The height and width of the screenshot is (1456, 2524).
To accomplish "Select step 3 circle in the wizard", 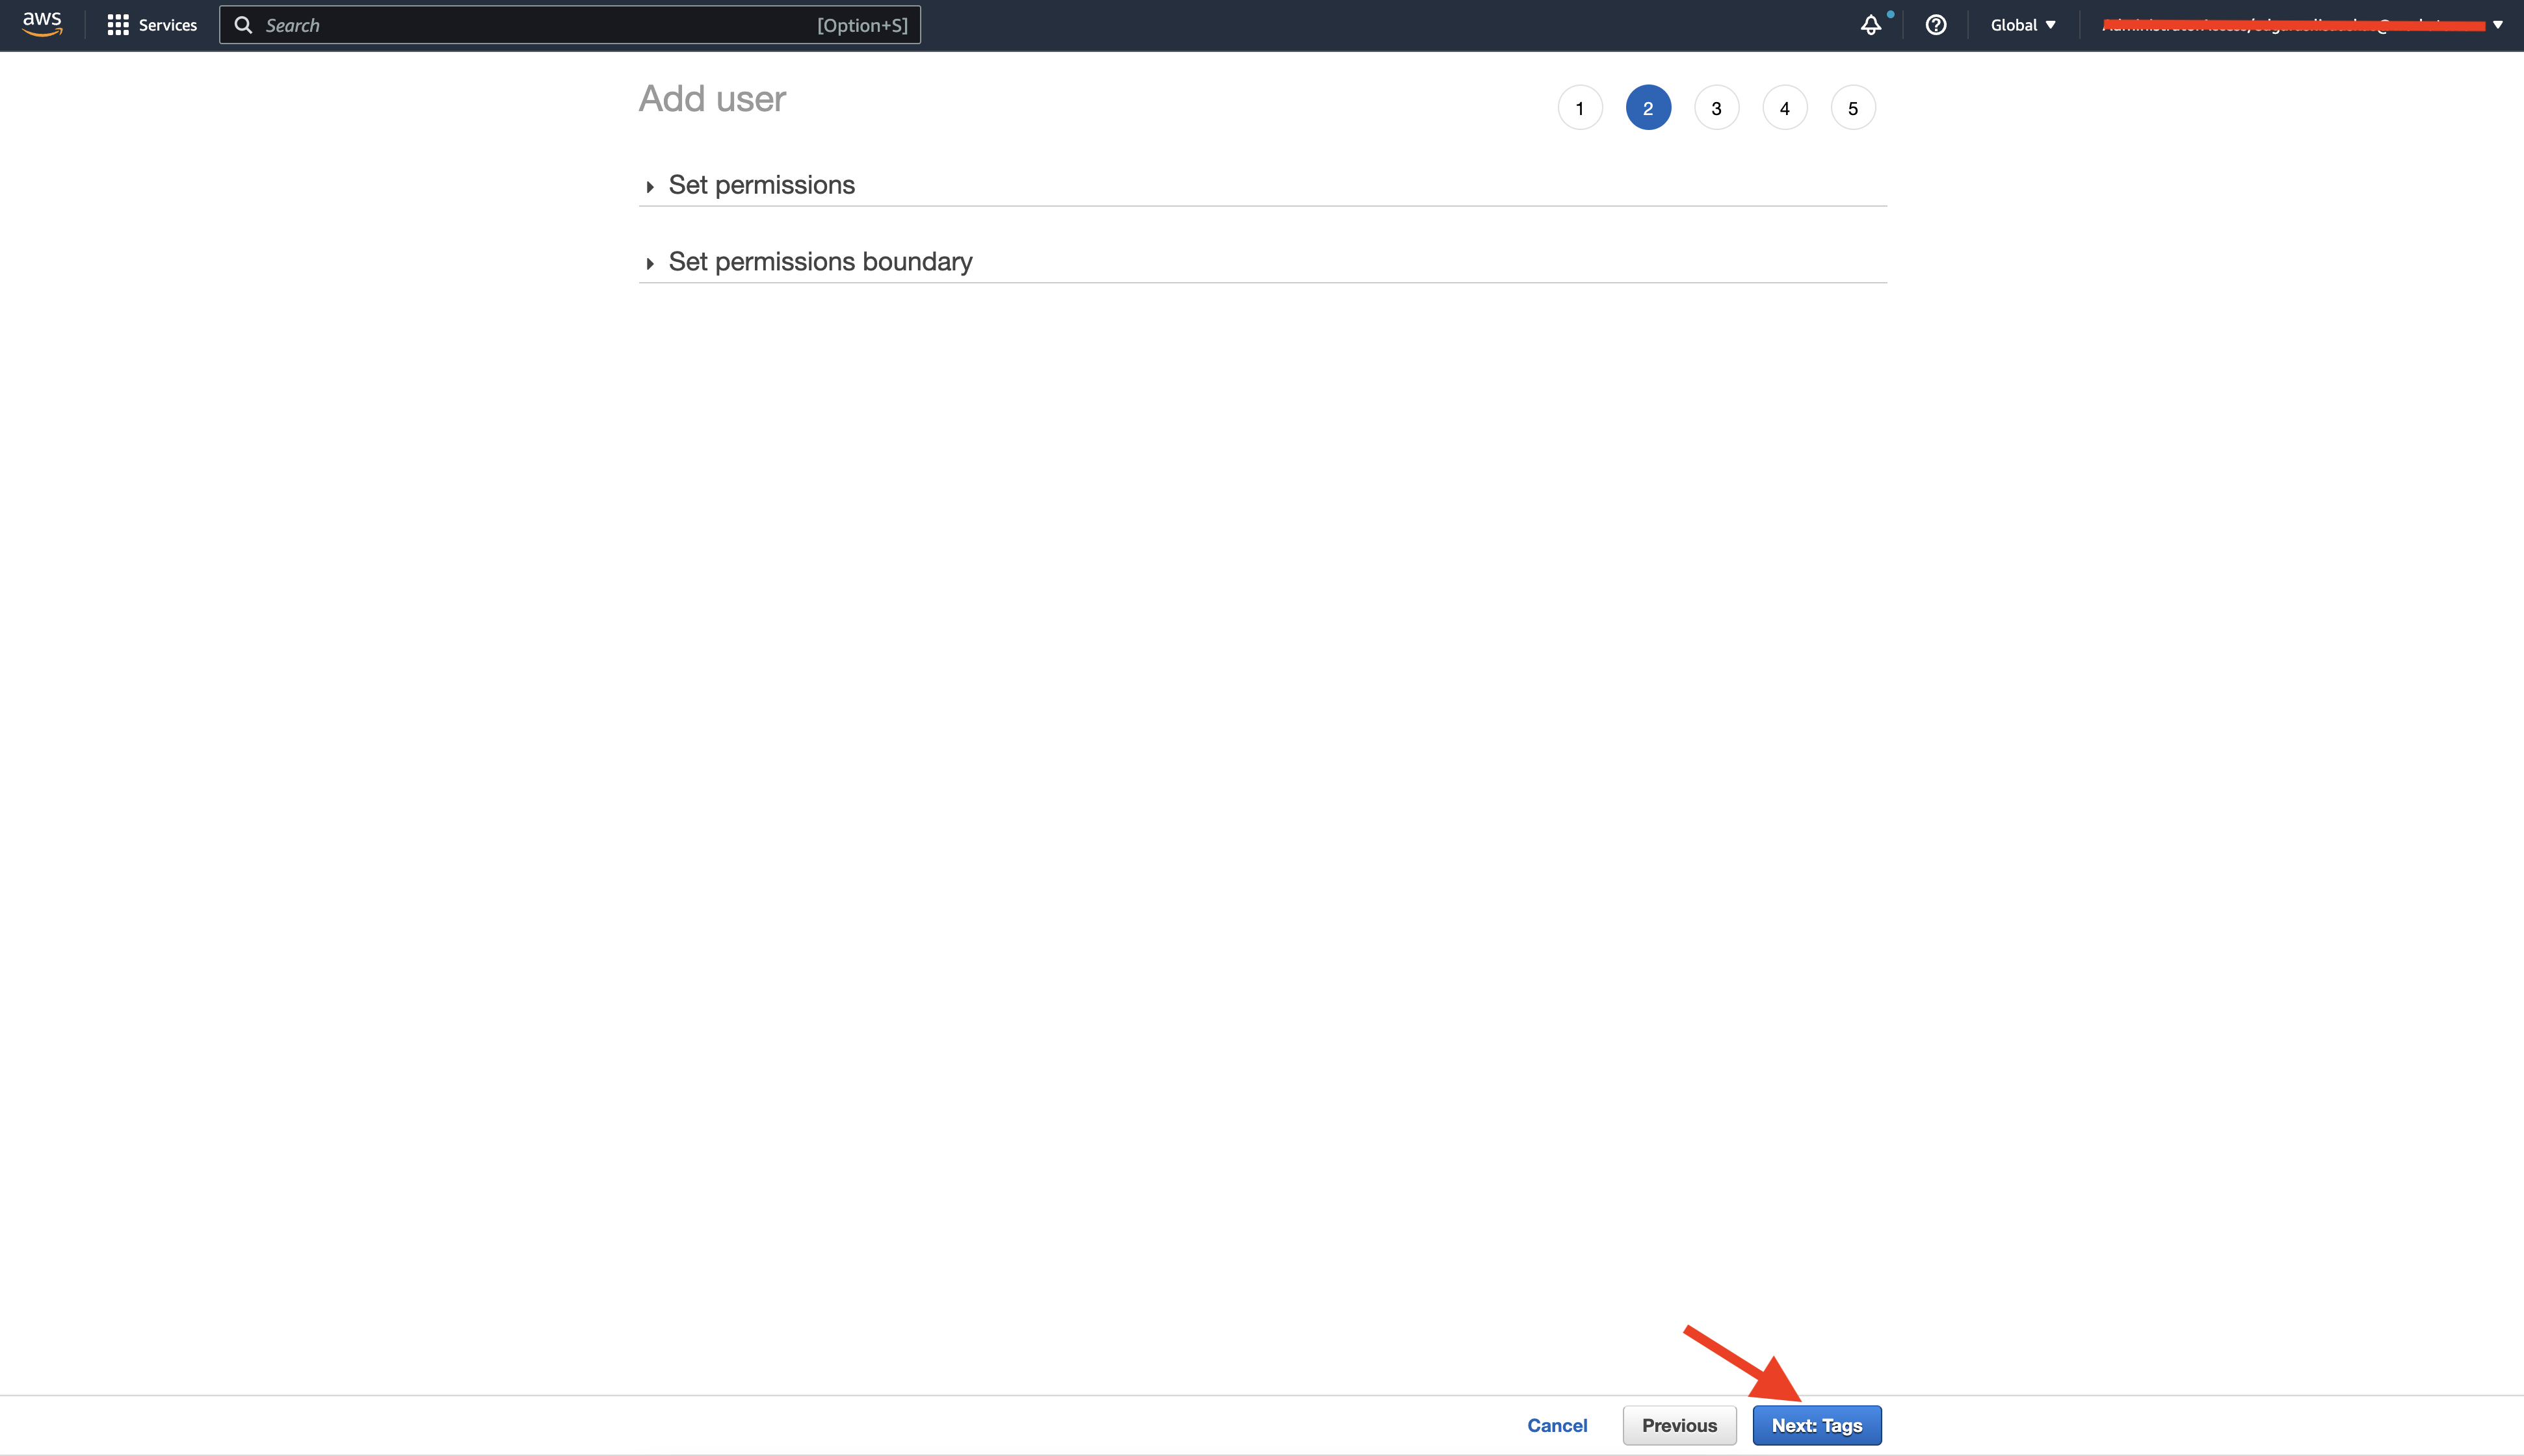I will 1716,107.
